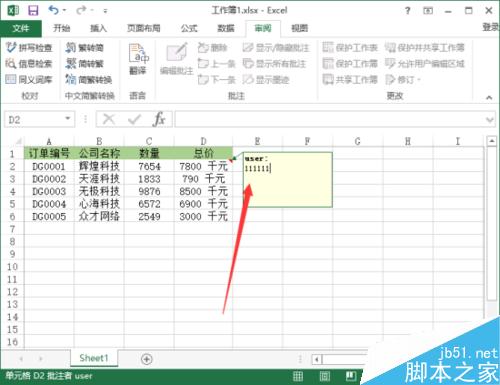
Task: Click 保护工作表 protect sheet
Action: pyautogui.click(x=350, y=48)
